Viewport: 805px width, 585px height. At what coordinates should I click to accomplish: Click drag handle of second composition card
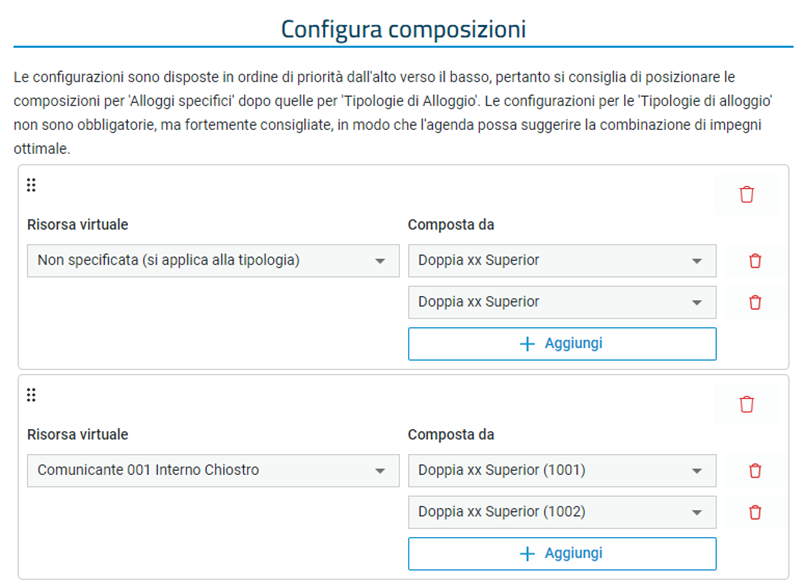point(31,395)
